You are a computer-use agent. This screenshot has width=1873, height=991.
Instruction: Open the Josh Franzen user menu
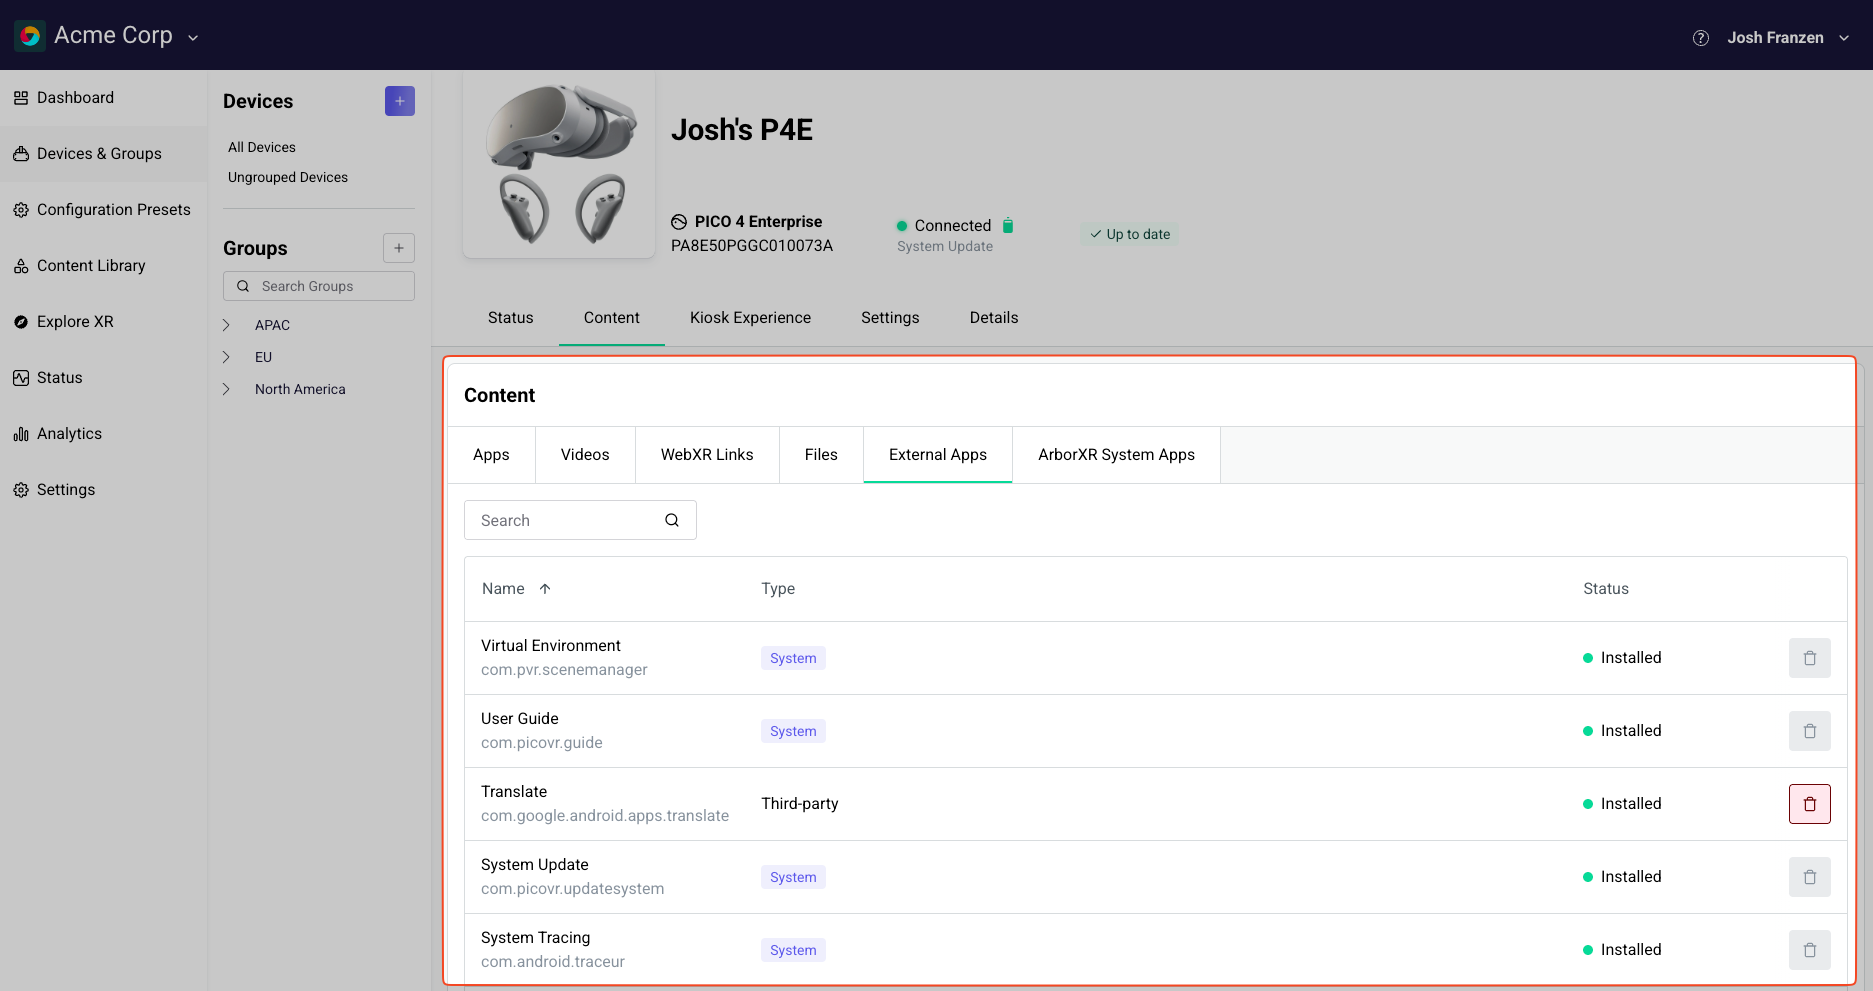(1788, 38)
